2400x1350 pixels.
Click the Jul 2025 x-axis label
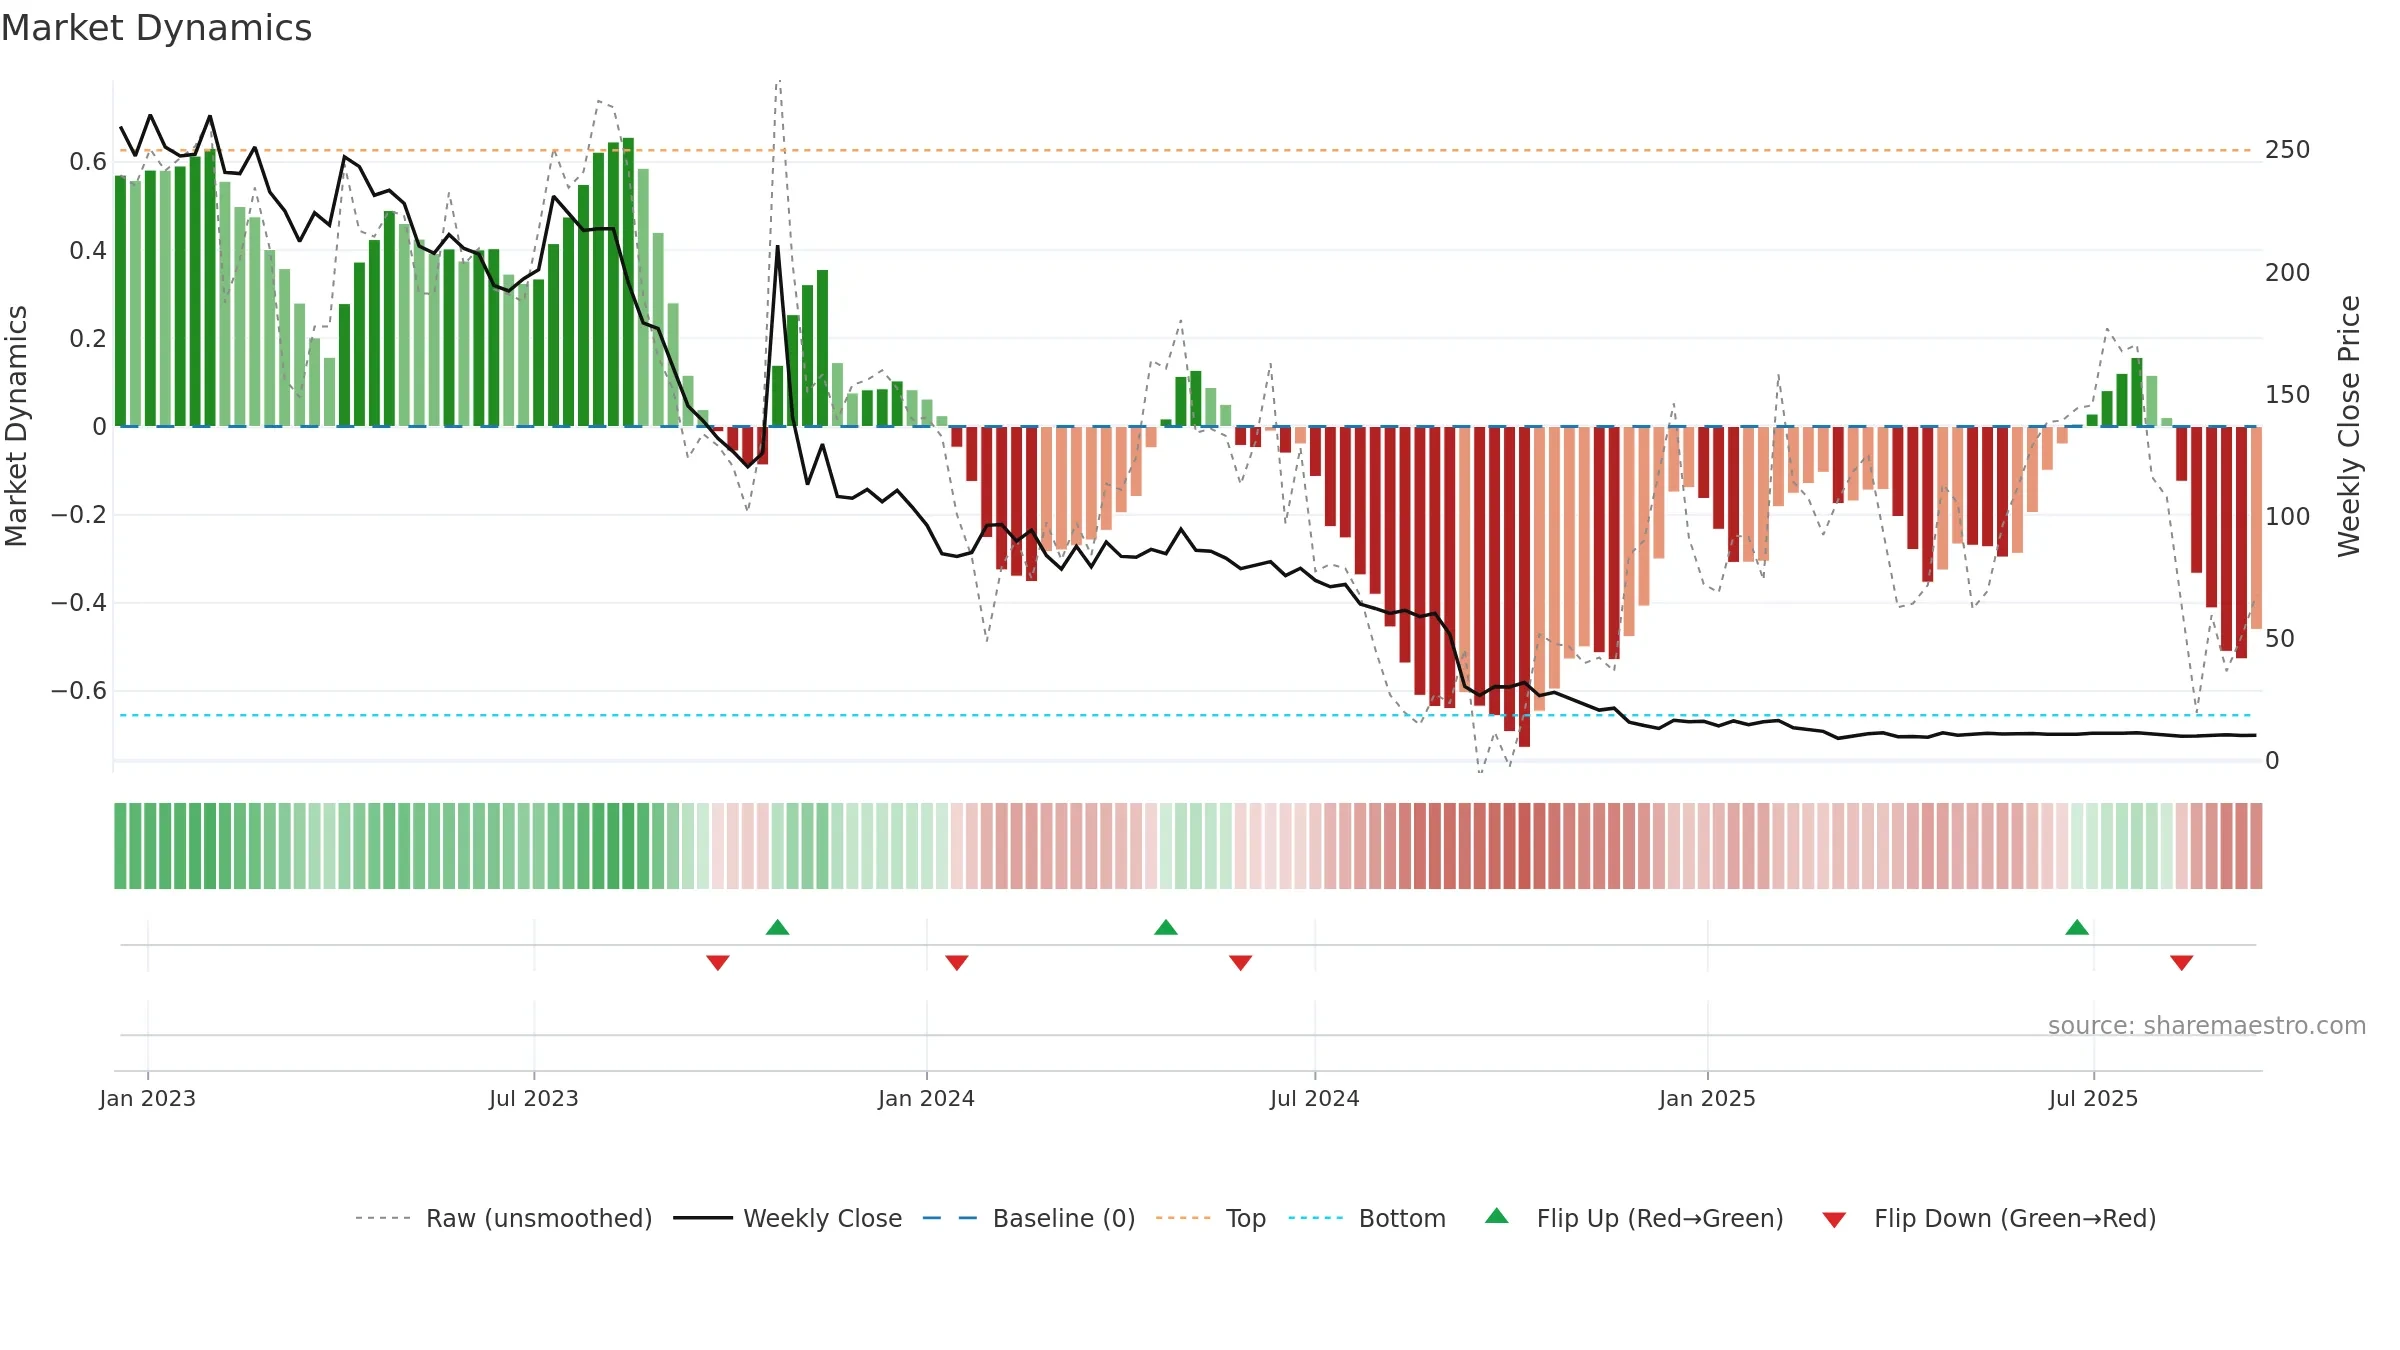click(2094, 1098)
